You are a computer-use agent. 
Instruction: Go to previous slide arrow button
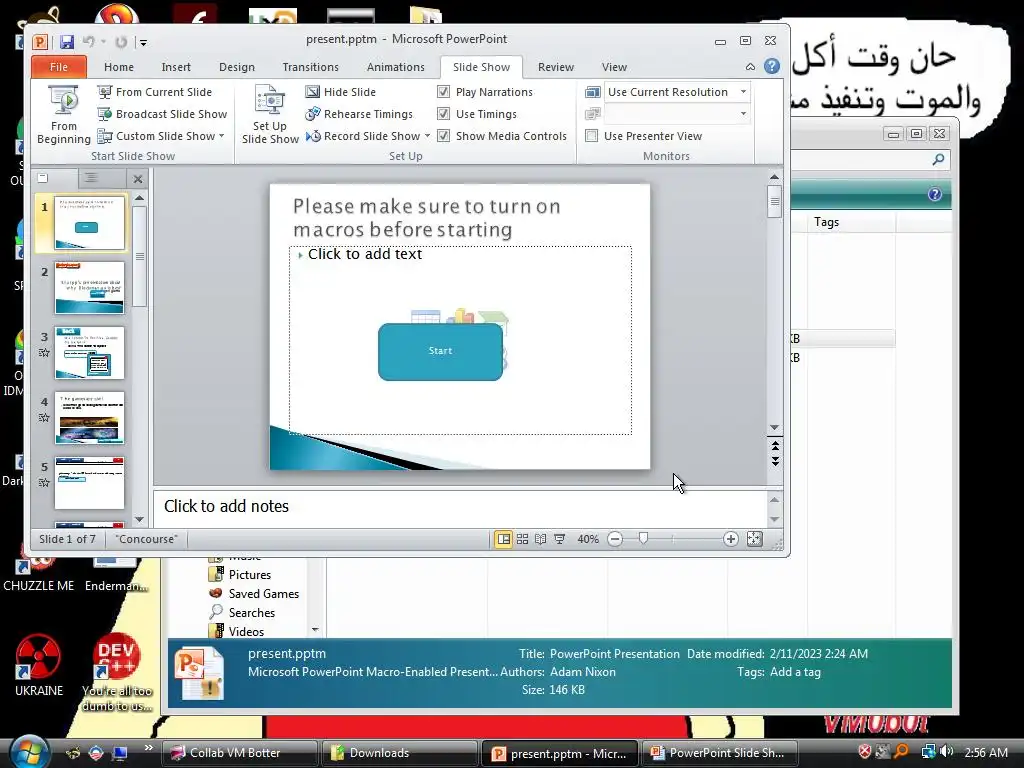click(775, 446)
